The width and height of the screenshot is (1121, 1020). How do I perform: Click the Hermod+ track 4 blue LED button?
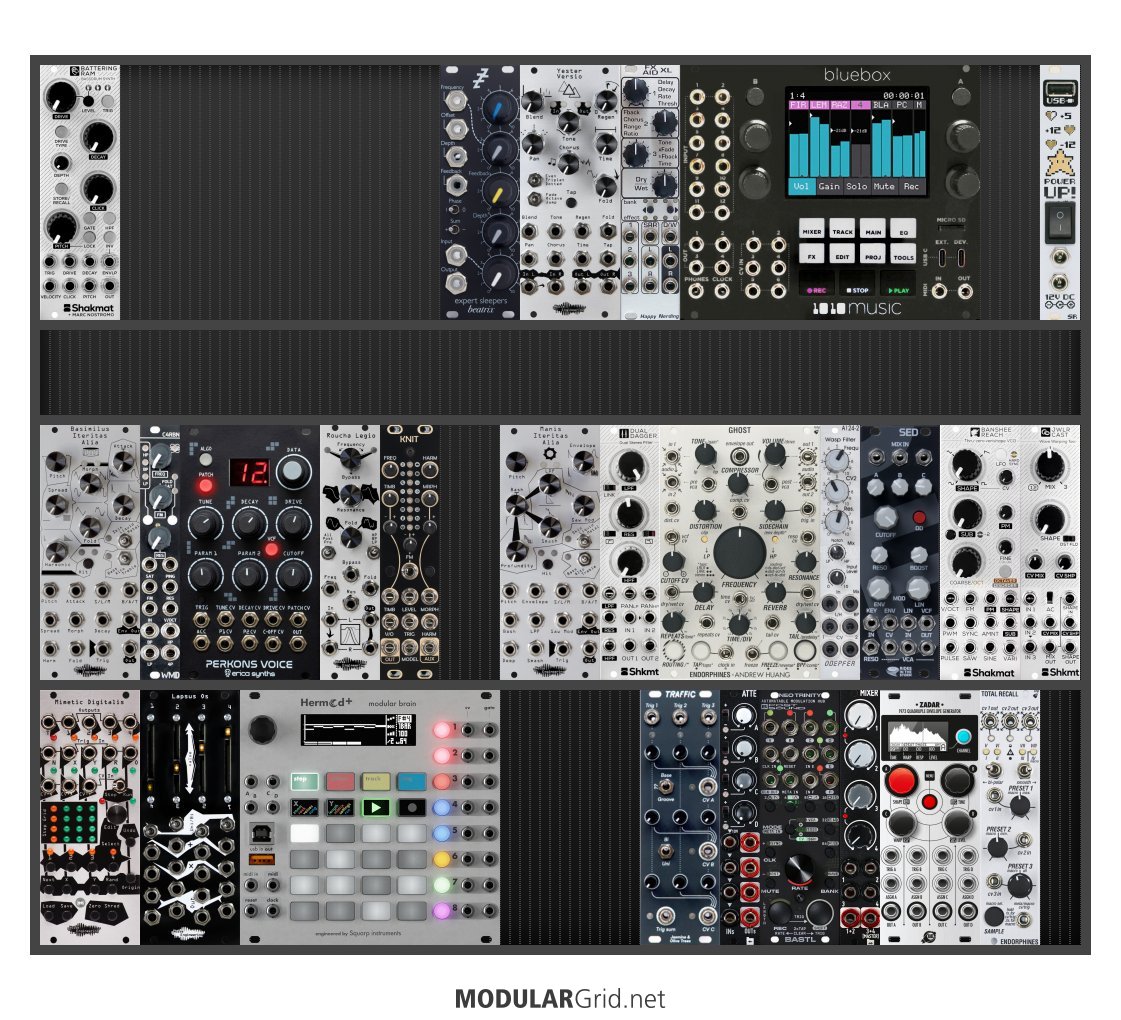tap(442, 807)
